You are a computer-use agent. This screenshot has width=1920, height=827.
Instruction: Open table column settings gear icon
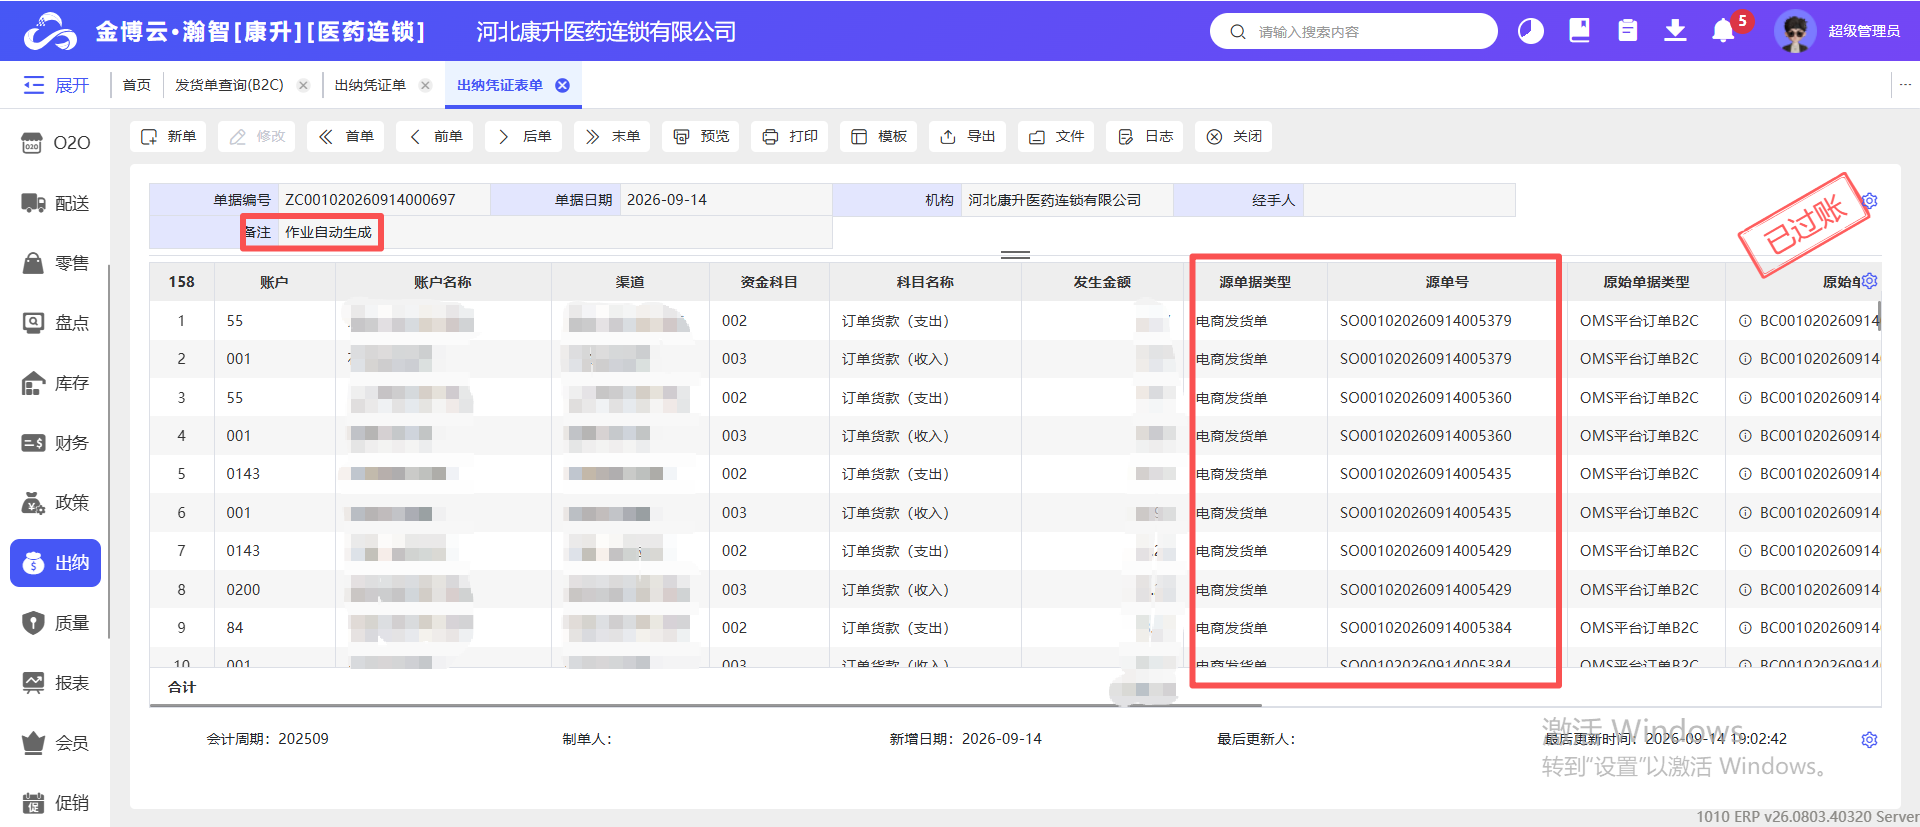pos(1869,281)
